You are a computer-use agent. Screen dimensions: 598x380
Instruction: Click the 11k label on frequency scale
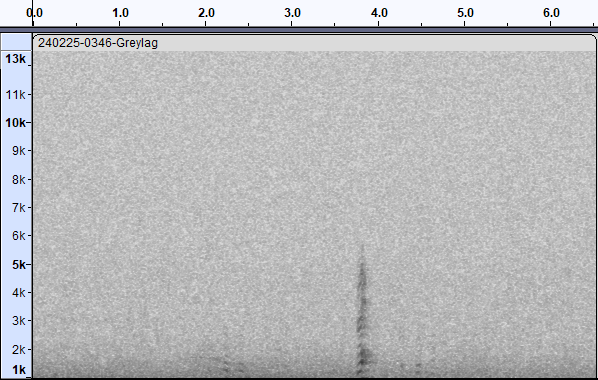(15, 94)
